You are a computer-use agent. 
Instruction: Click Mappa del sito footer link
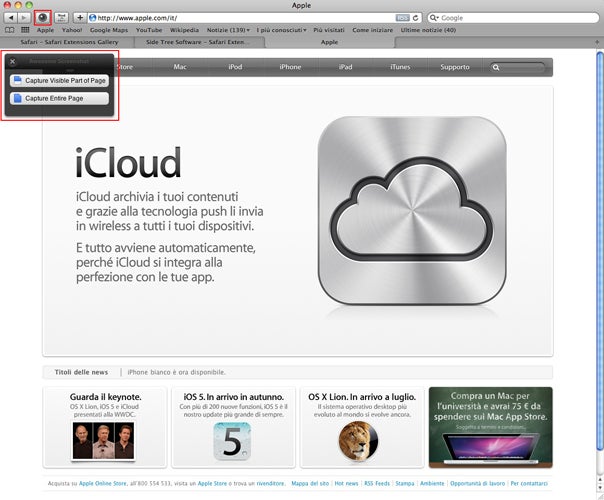point(310,484)
